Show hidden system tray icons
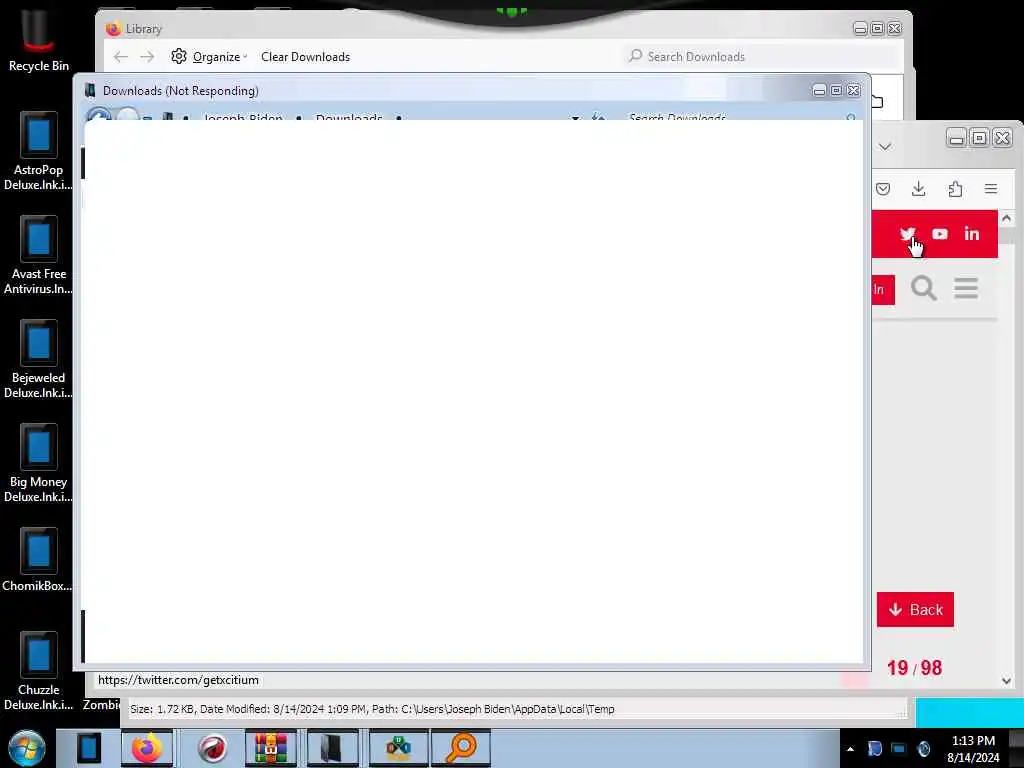The image size is (1024, 768). pos(850,749)
